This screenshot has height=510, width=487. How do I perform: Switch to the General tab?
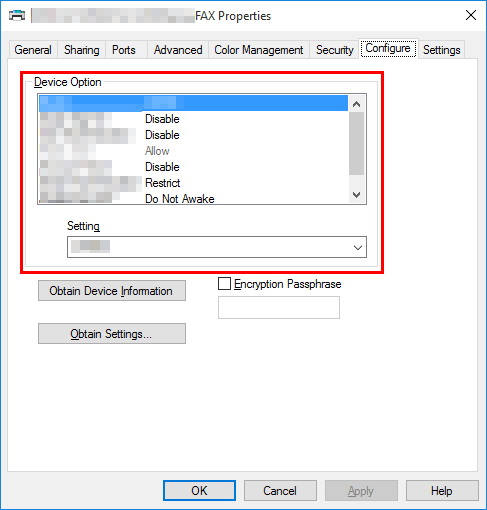tap(33, 50)
